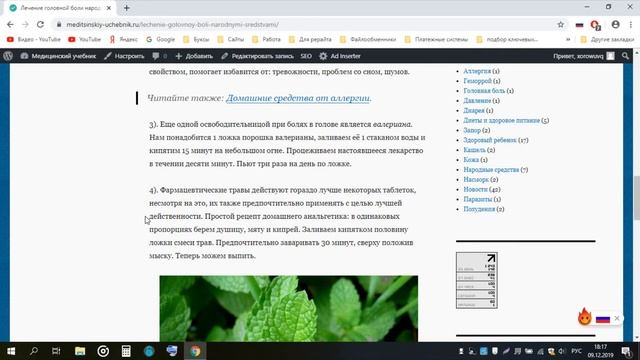Viewport: 640px width, 360px height.
Task: Open the Медицинский учебник site menu
Action: [x=58, y=56]
